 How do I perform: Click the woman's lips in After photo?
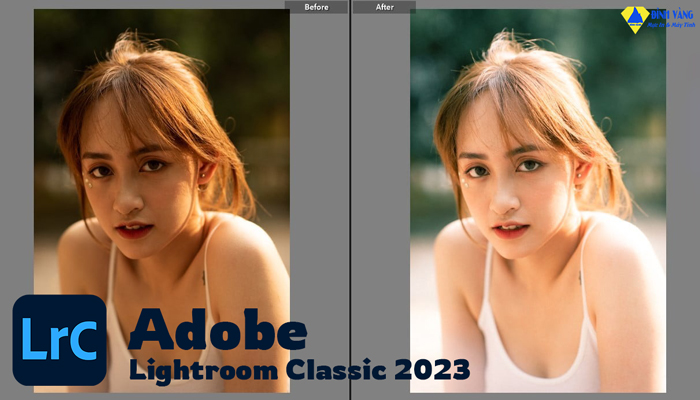(x=510, y=229)
